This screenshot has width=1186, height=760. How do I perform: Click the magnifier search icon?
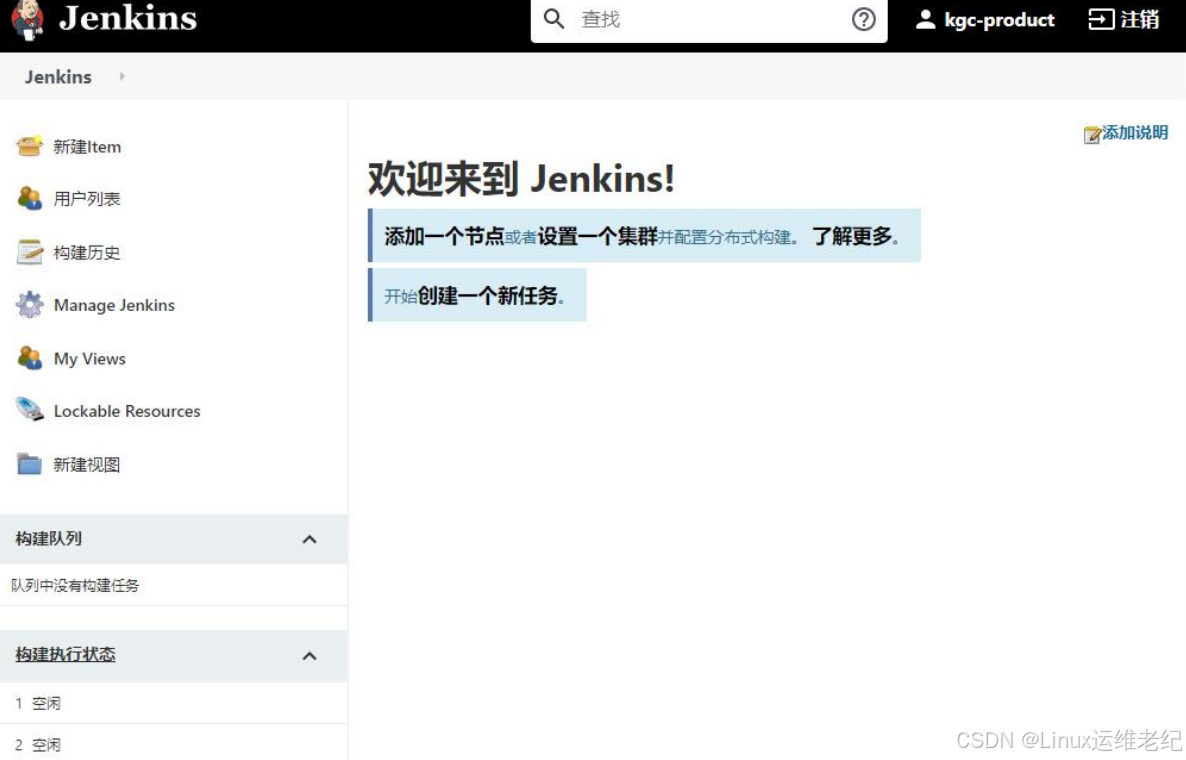pyautogui.click(x=554, y=19)
